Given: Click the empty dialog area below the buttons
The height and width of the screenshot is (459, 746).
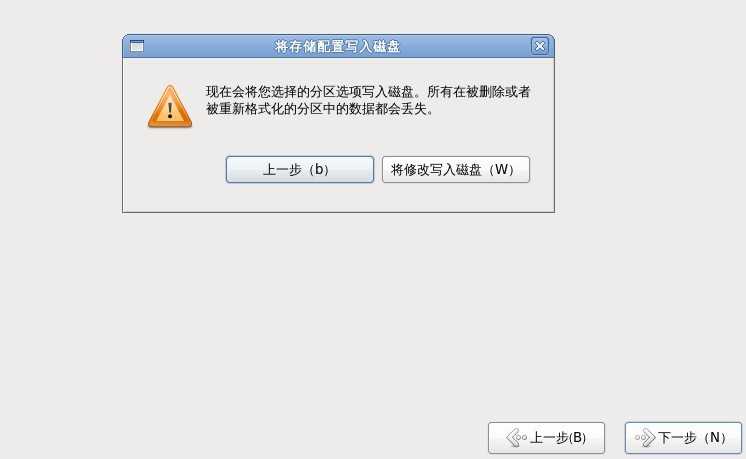Looking at the screenshot, I should coord(338,197).
